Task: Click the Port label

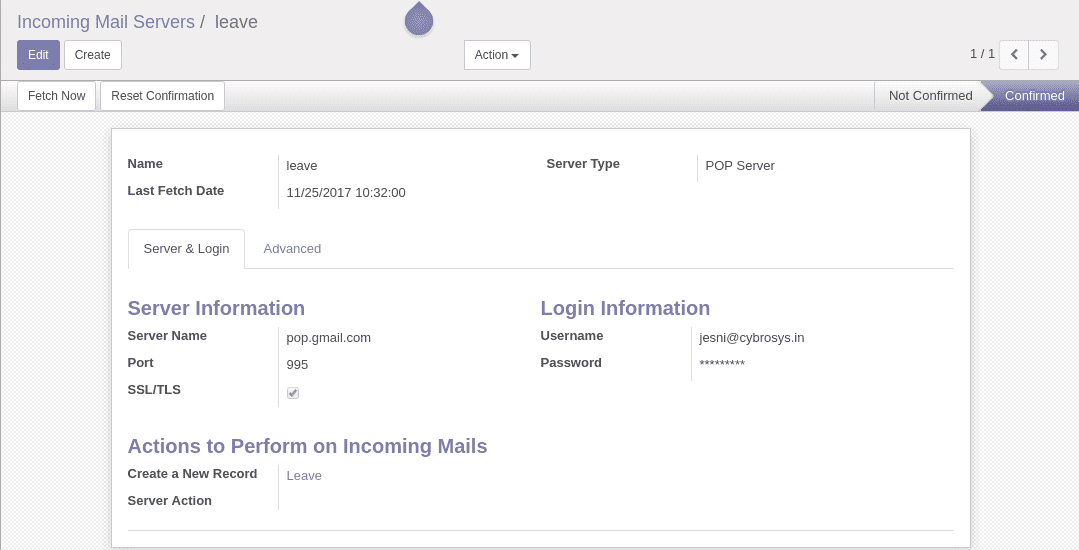Action: coord(140,363)
